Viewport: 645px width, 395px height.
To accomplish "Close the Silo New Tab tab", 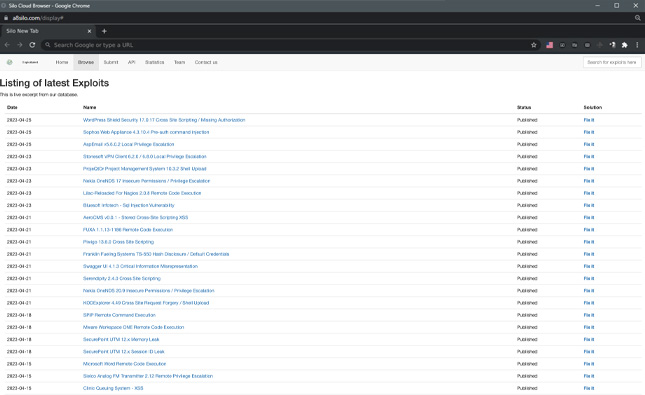I will pos(89,31).
